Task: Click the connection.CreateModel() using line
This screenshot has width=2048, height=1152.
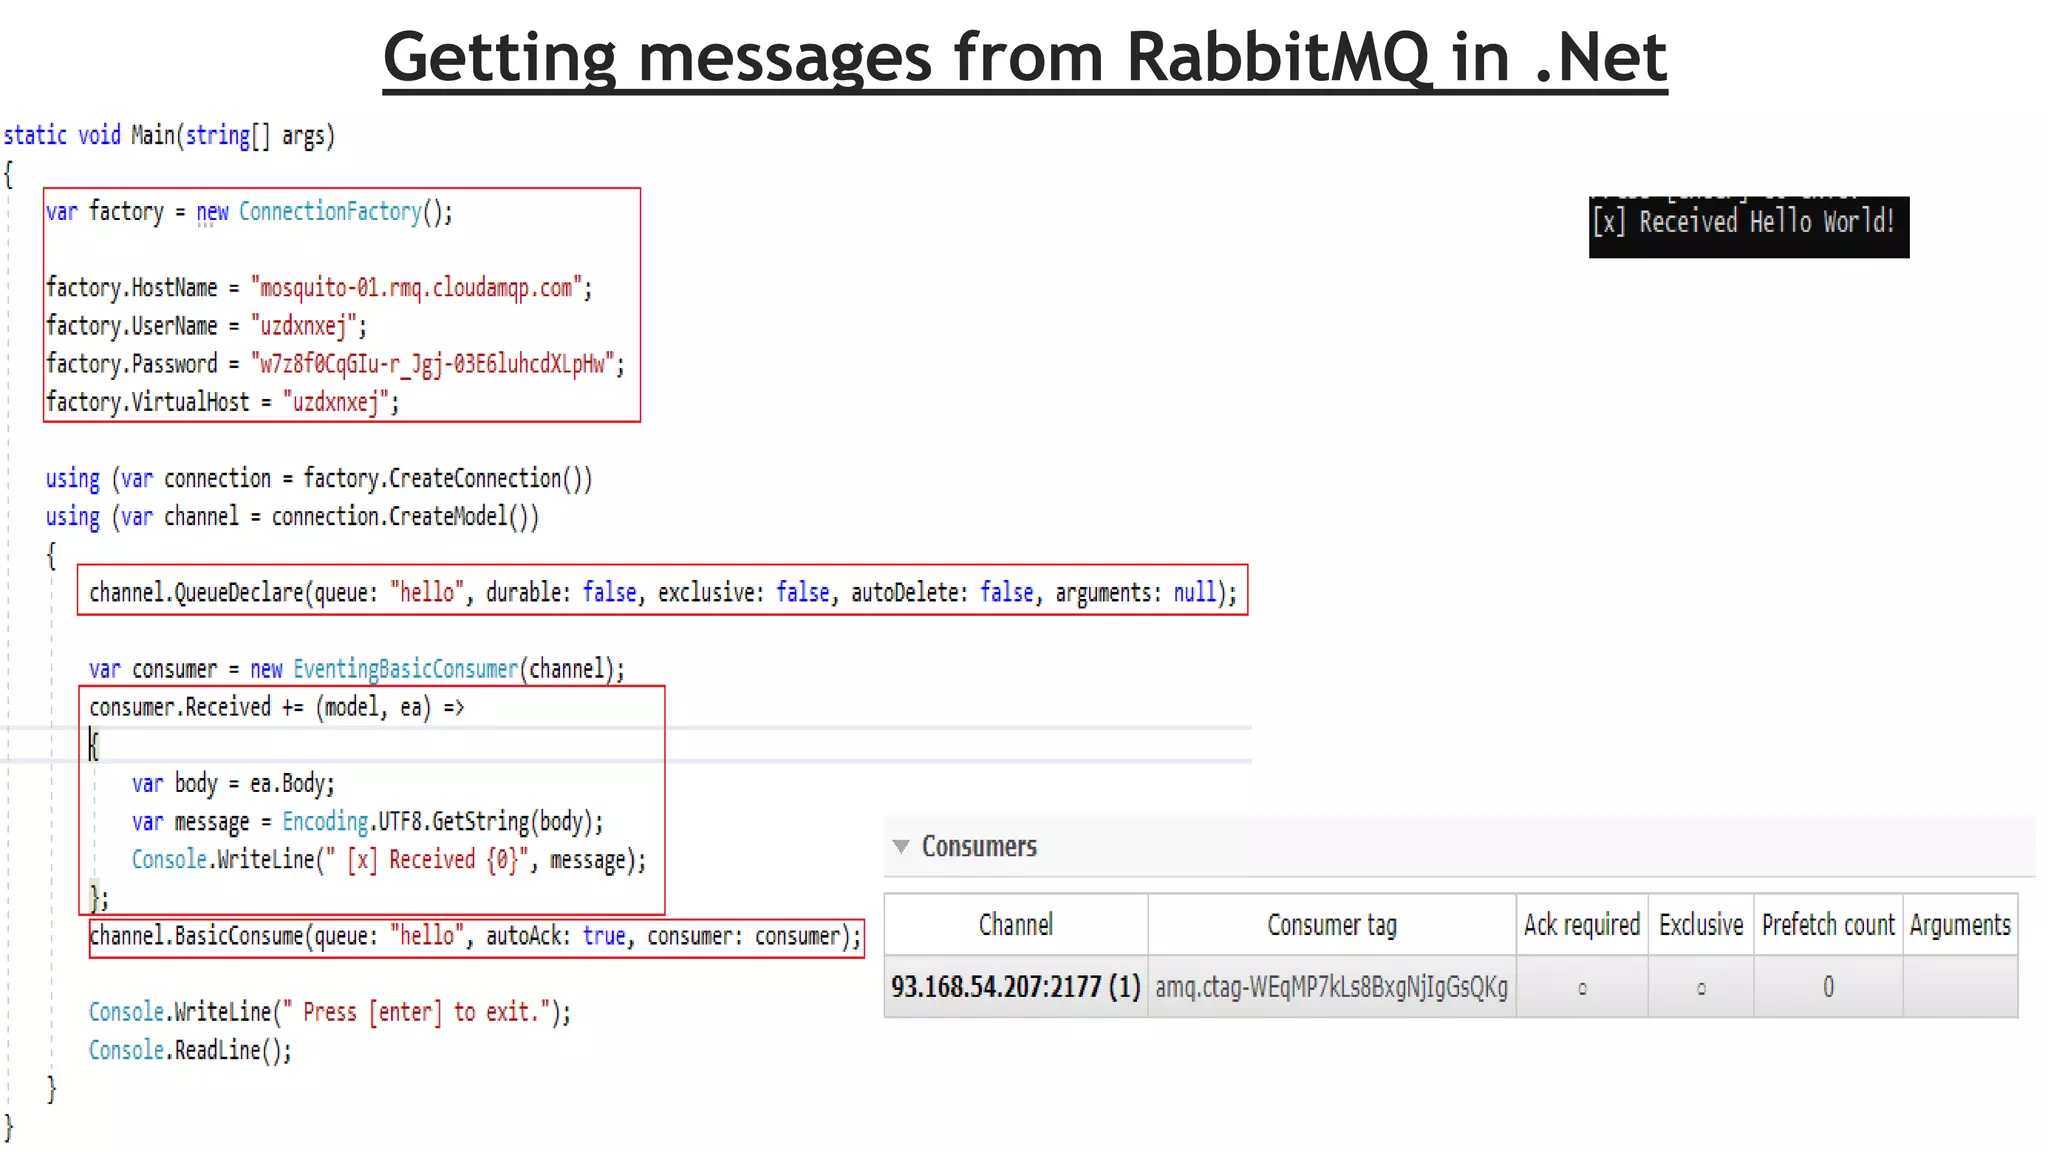Action: pos(292,517)
